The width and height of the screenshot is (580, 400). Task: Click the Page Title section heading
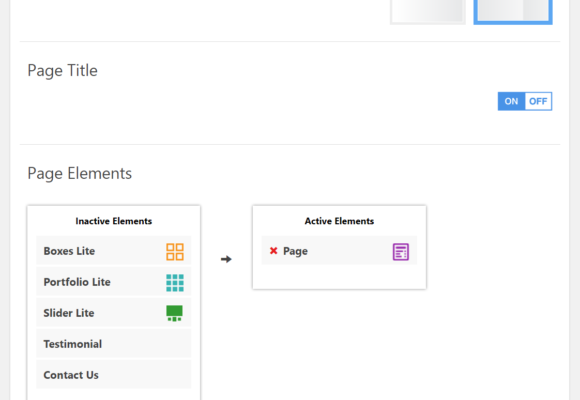click(x=63, y=71)
